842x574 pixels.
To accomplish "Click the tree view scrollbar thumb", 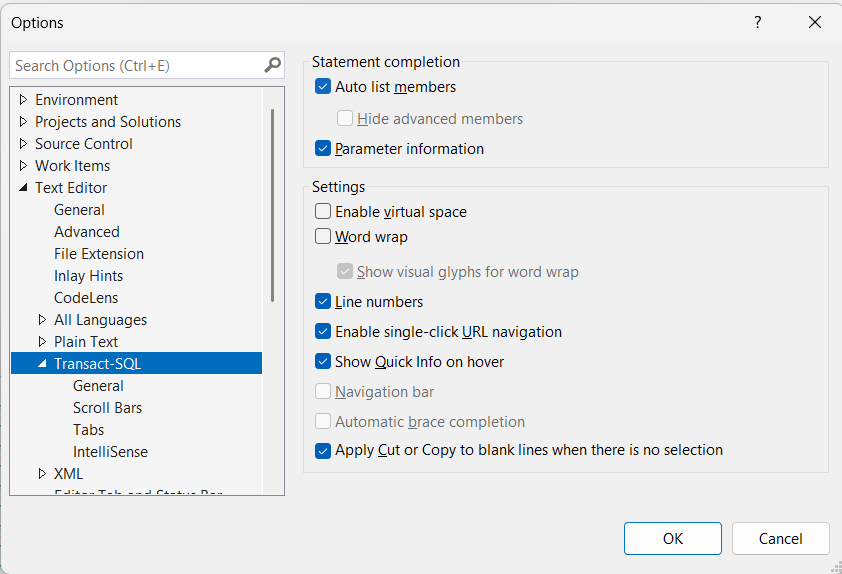I will [x=273, y=205].
